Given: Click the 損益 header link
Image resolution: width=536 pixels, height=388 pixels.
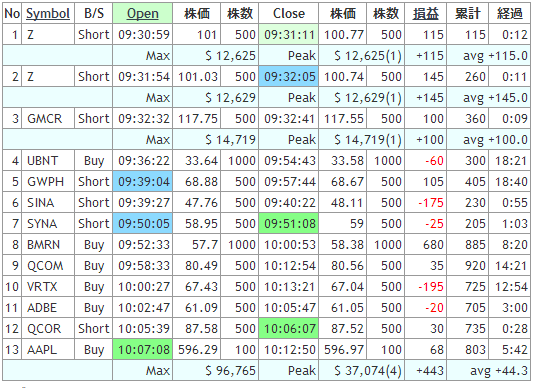Looking at the screenshot, I should [426, 14].
